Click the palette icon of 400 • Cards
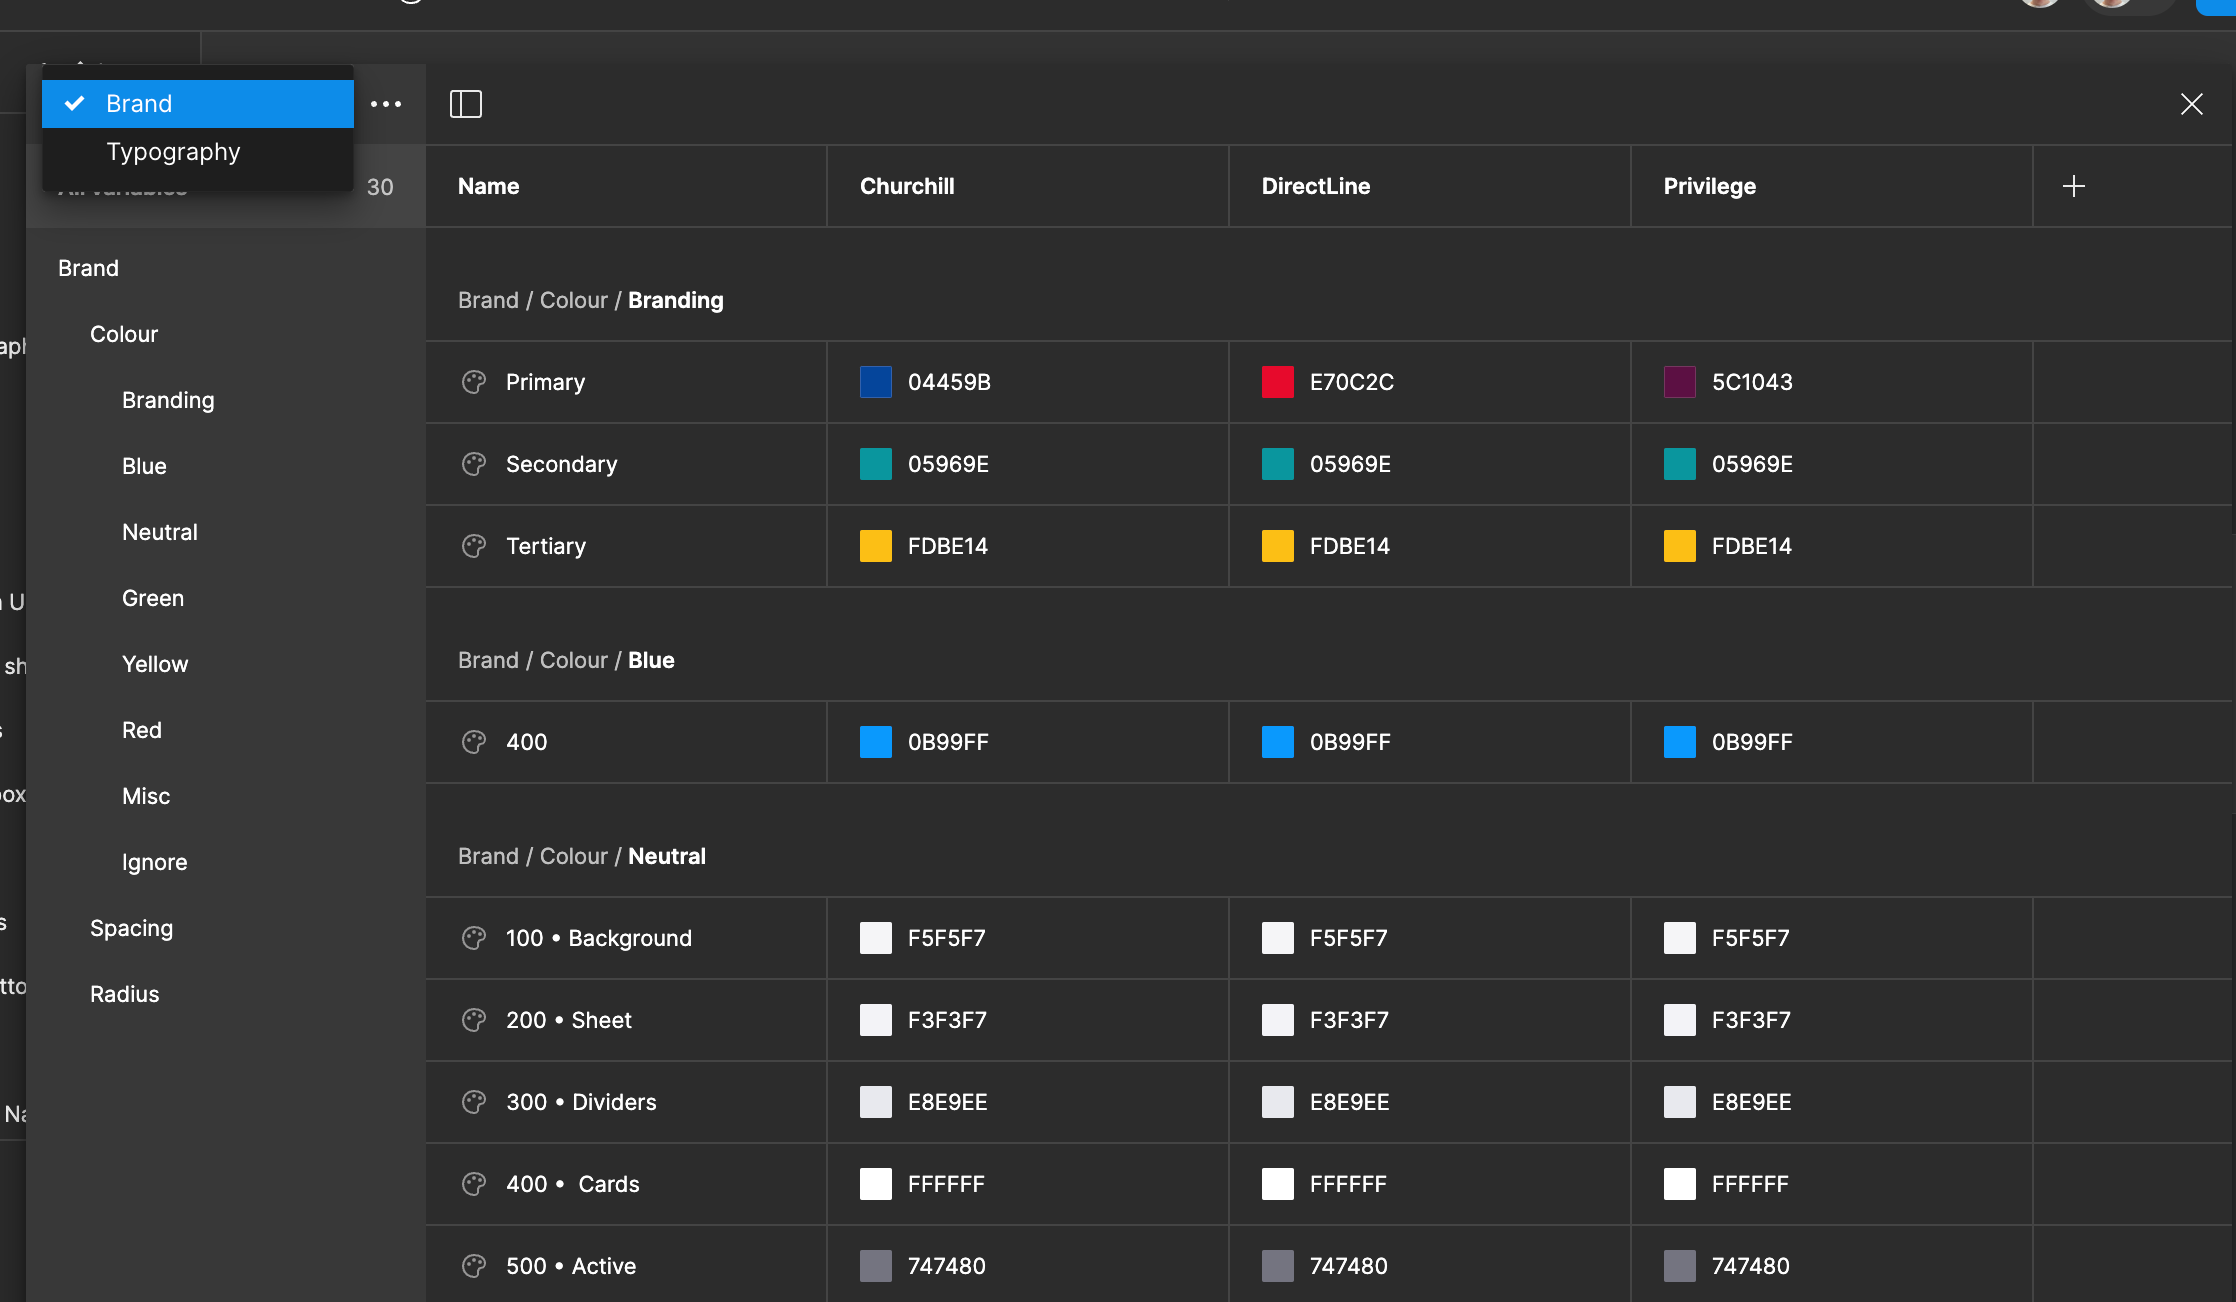Screen dimensions: 2236x1302 [x=474, y=1184]
